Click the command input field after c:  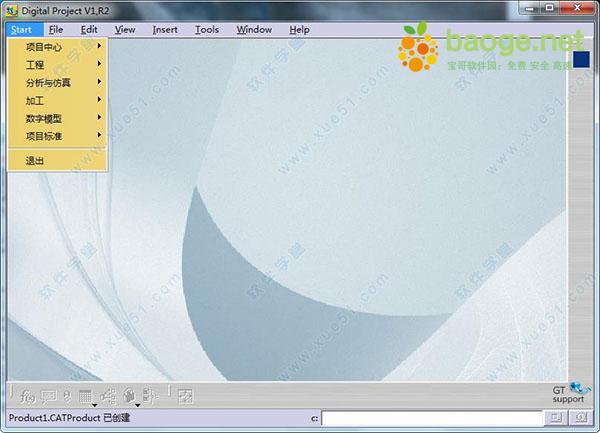pos(432,418)
